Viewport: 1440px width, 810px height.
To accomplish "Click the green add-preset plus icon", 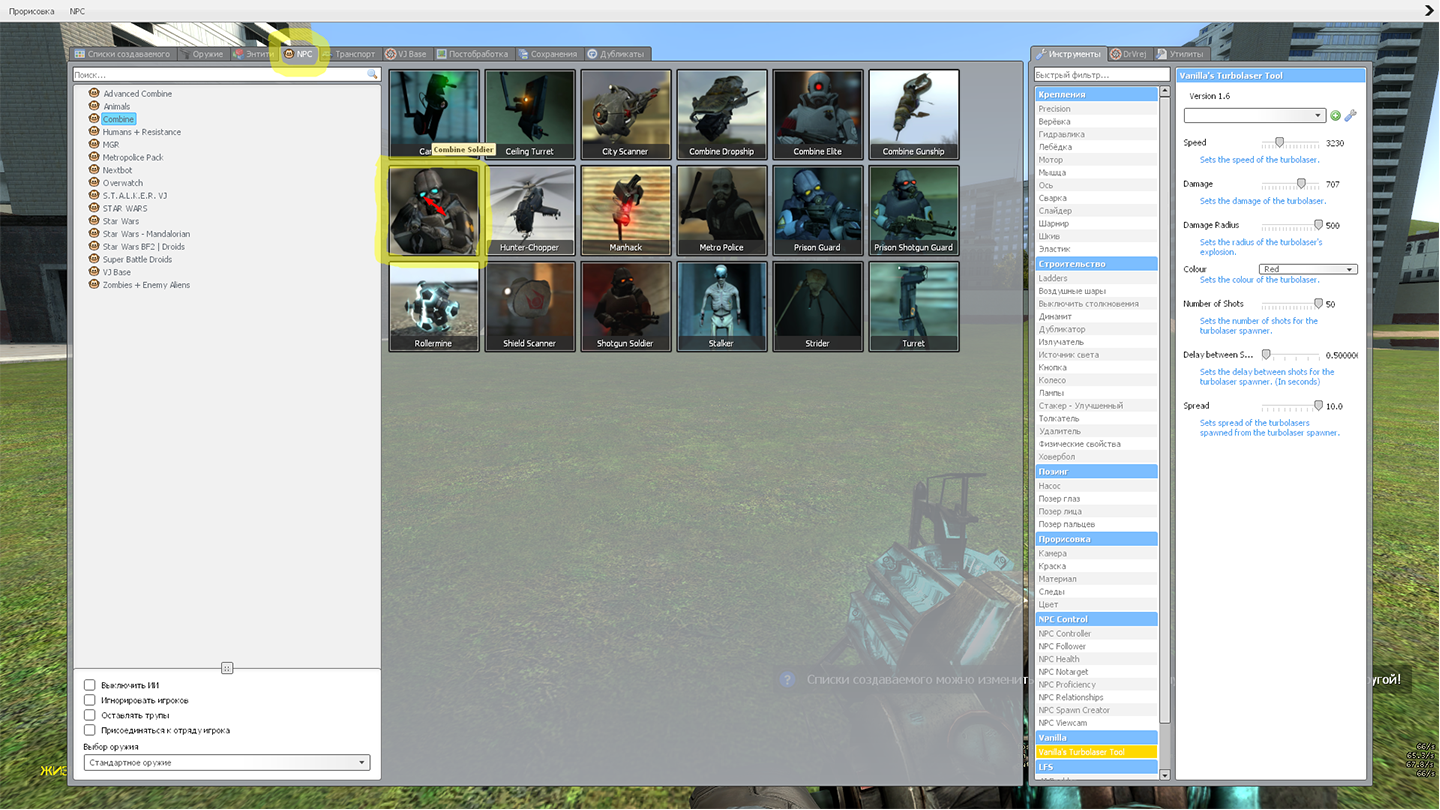I will pyautogui.click(x=1335, y=116).
